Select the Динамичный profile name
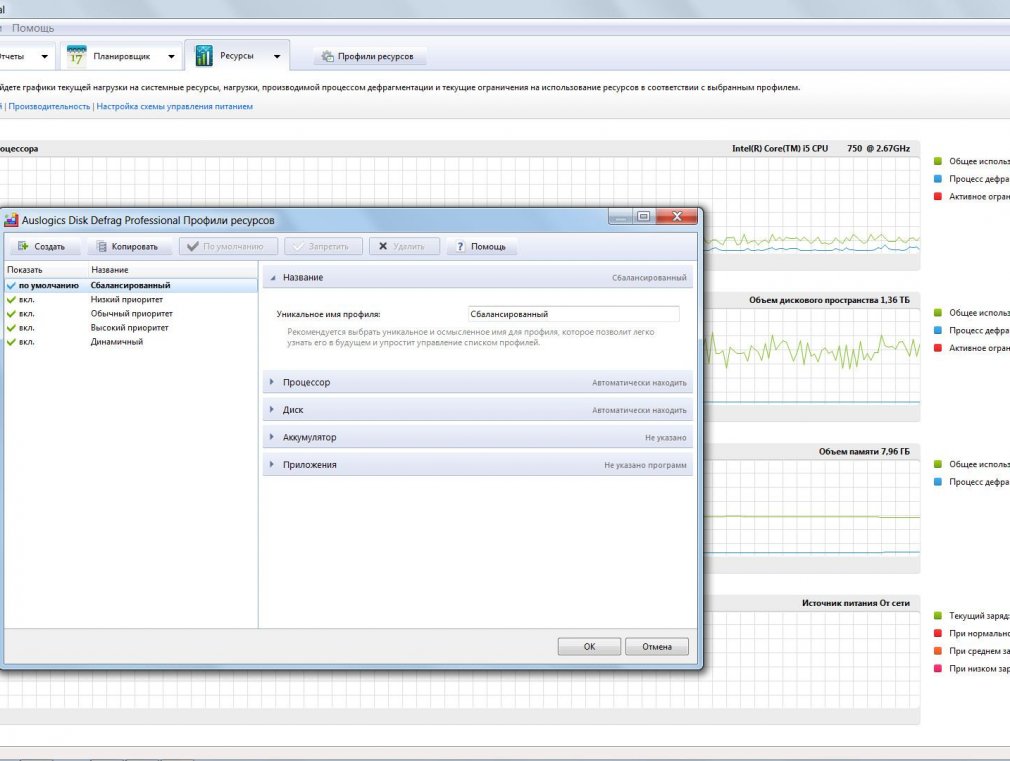1010x761 pixels. tap(117, 342)
